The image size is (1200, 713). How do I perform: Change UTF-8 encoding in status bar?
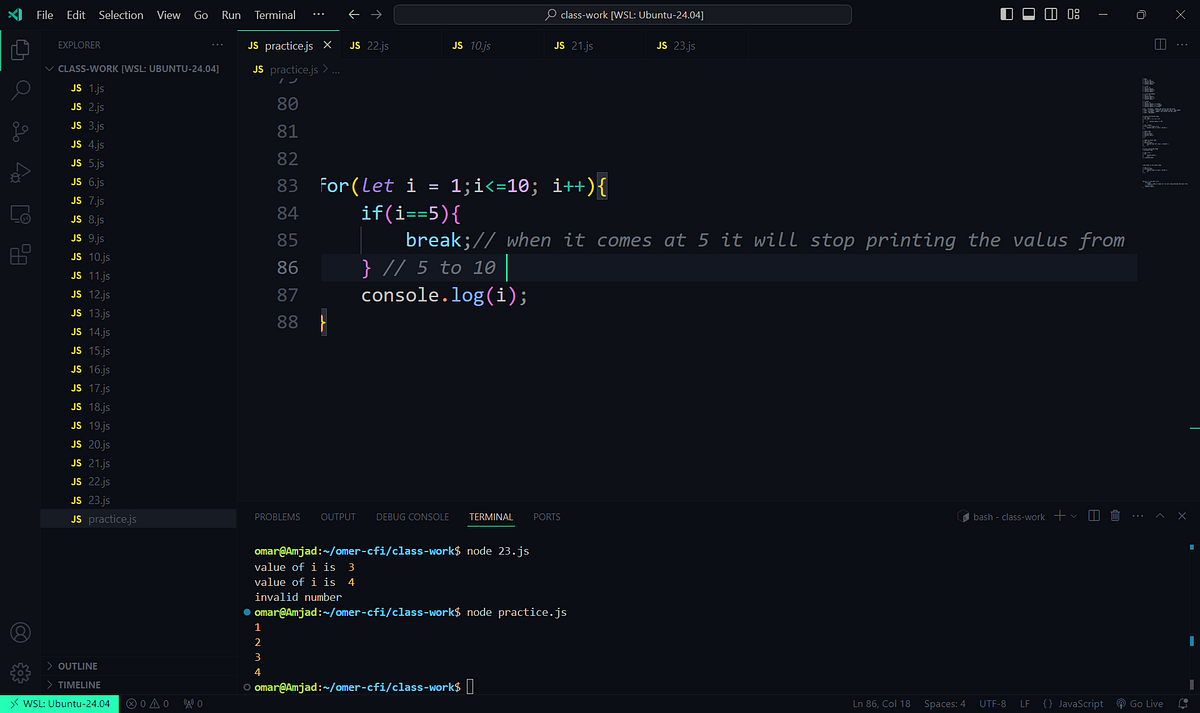(993, 704)
